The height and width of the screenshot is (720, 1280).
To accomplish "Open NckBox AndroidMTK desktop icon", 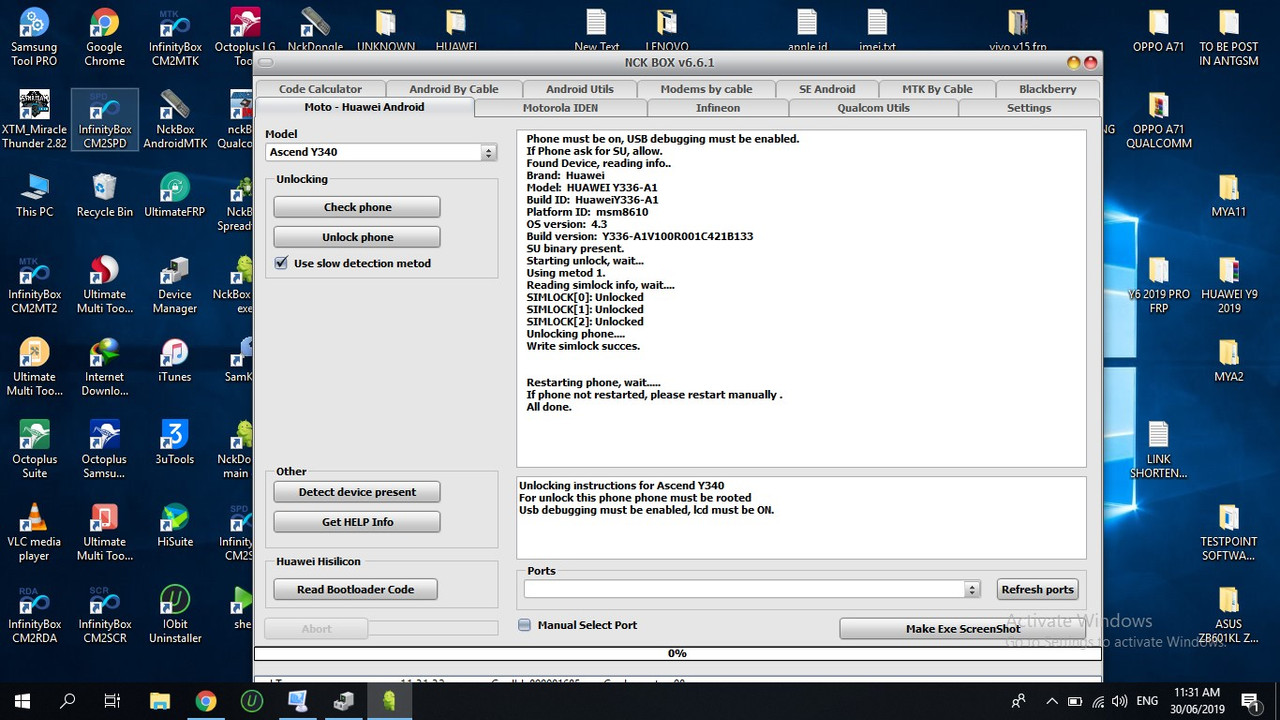I will point(175,120).
